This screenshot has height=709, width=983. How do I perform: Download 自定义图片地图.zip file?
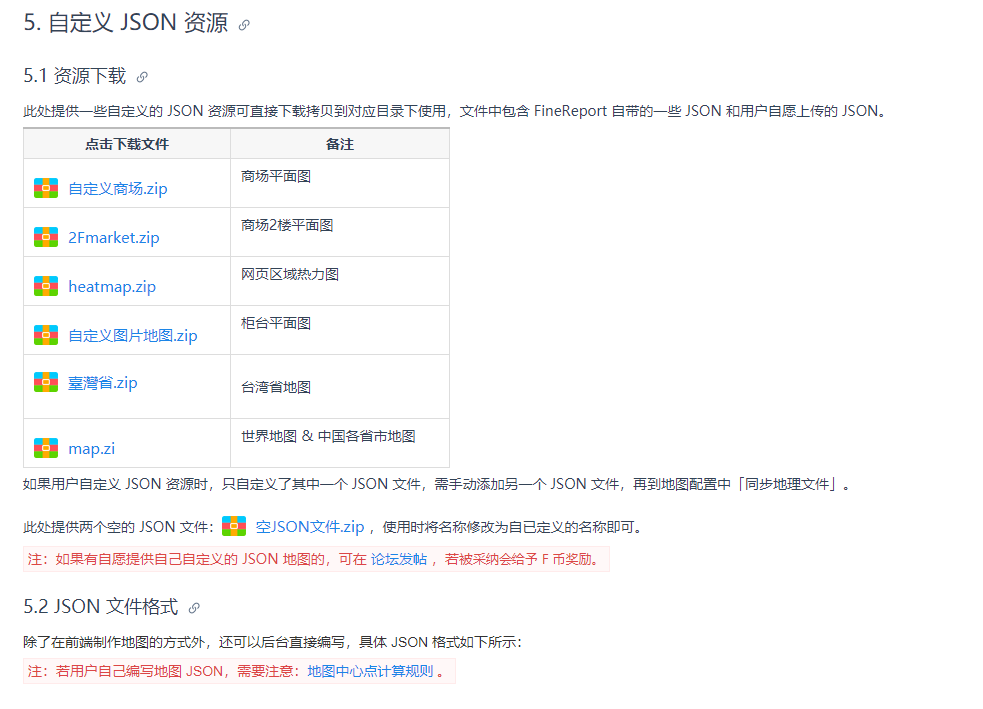(133, 335)
